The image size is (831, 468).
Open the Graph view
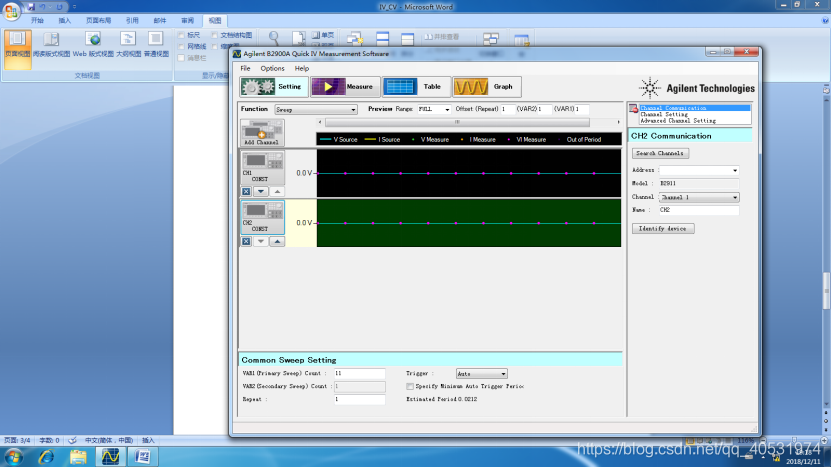(487, 86)
